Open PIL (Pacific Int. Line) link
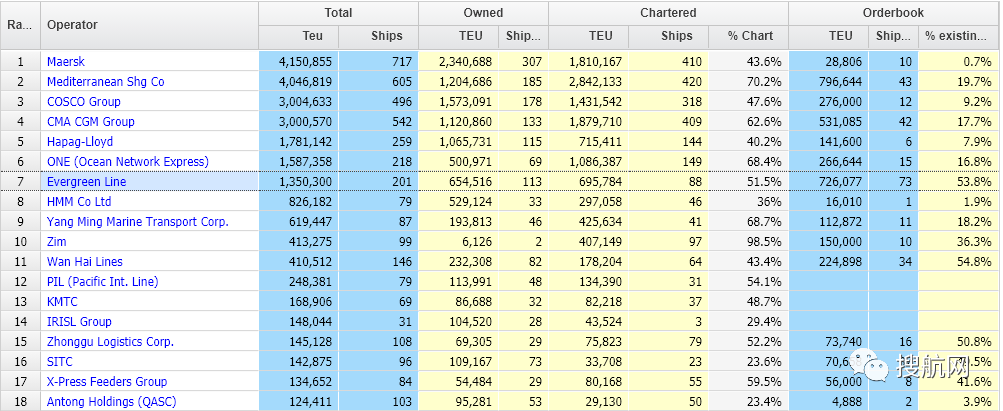 102,282
